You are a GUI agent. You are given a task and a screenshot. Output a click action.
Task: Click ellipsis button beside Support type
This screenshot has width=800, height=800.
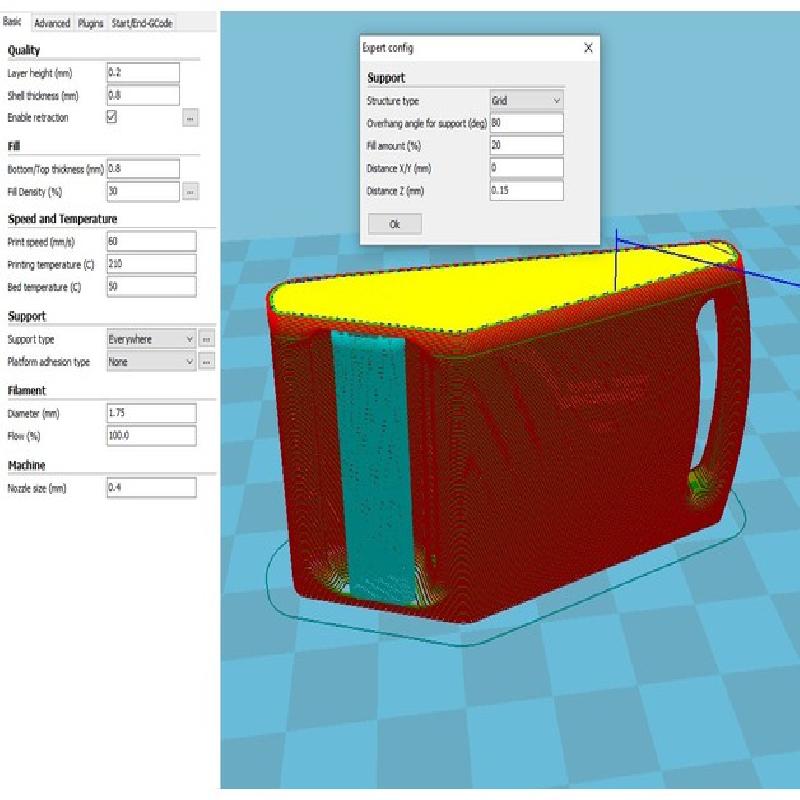coord(207,339)
